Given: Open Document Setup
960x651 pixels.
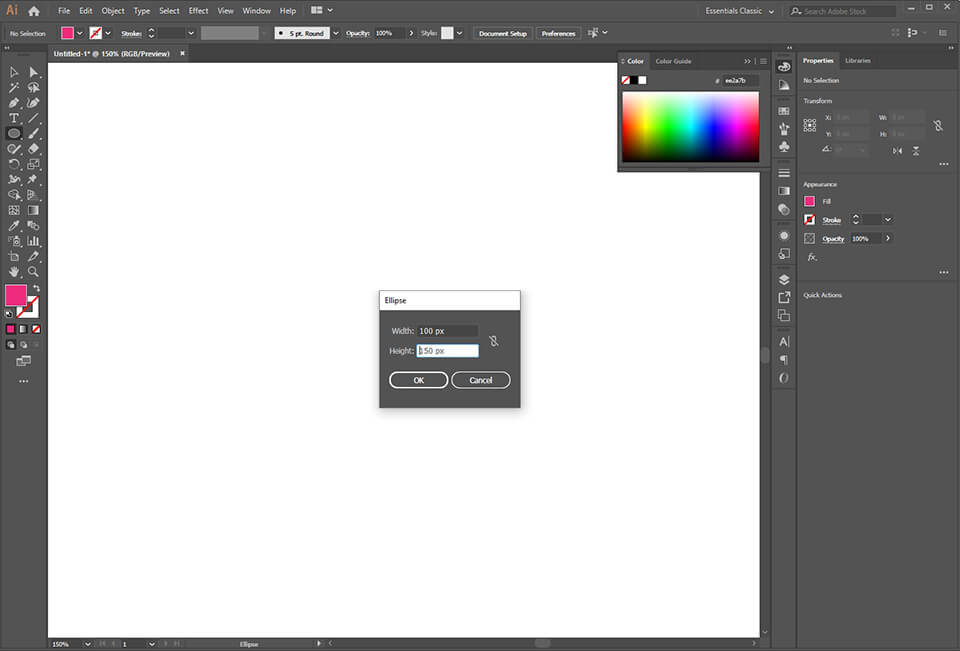Looking at the screenshot, I should 502,32.
